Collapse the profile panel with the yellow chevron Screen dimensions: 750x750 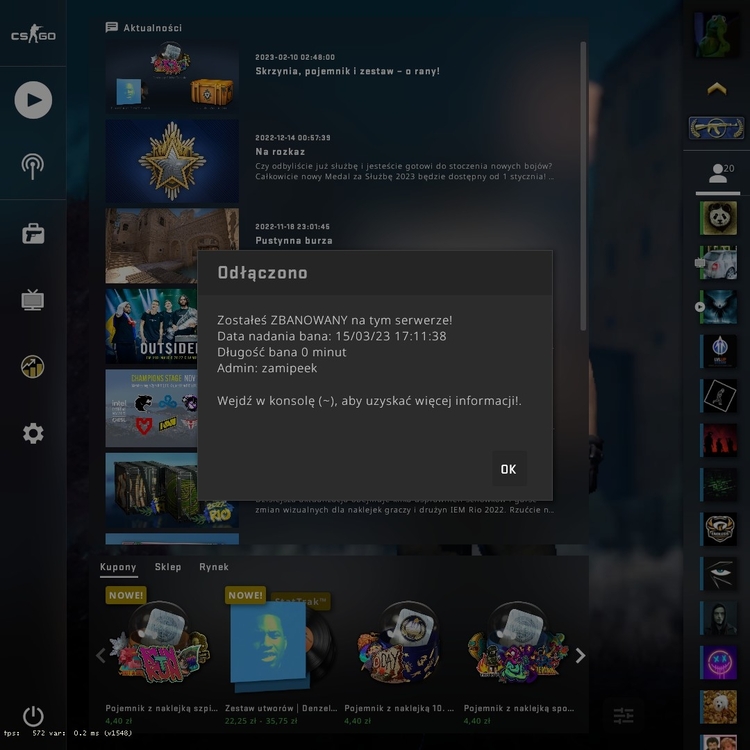(717, 89)
